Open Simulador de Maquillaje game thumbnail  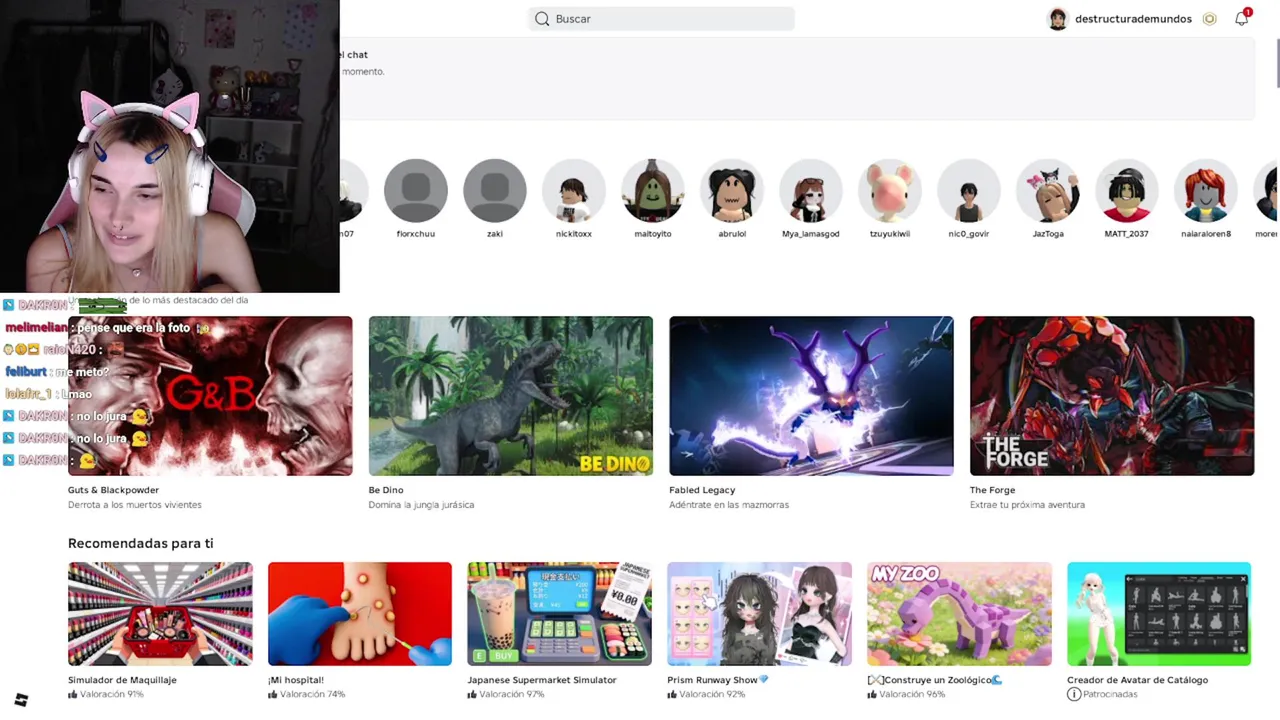pos(160,614)
